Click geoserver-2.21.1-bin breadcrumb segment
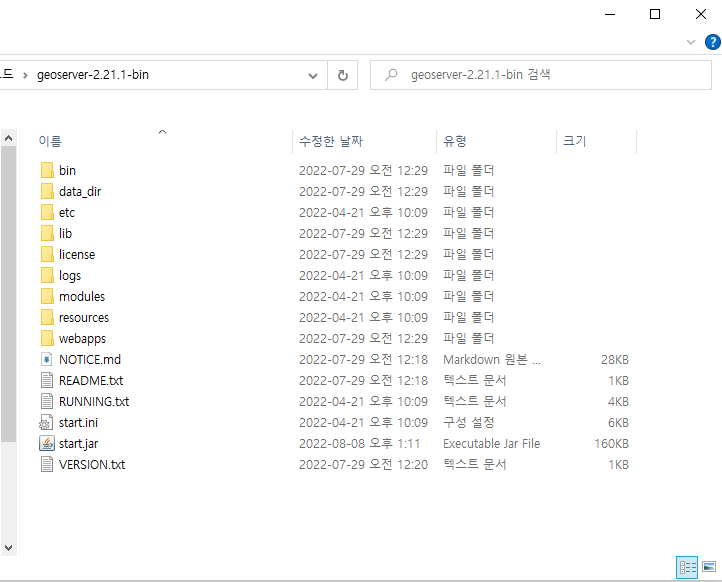This screenshot has width=722, height=582. pyautogui.click(x=93, y=75)
